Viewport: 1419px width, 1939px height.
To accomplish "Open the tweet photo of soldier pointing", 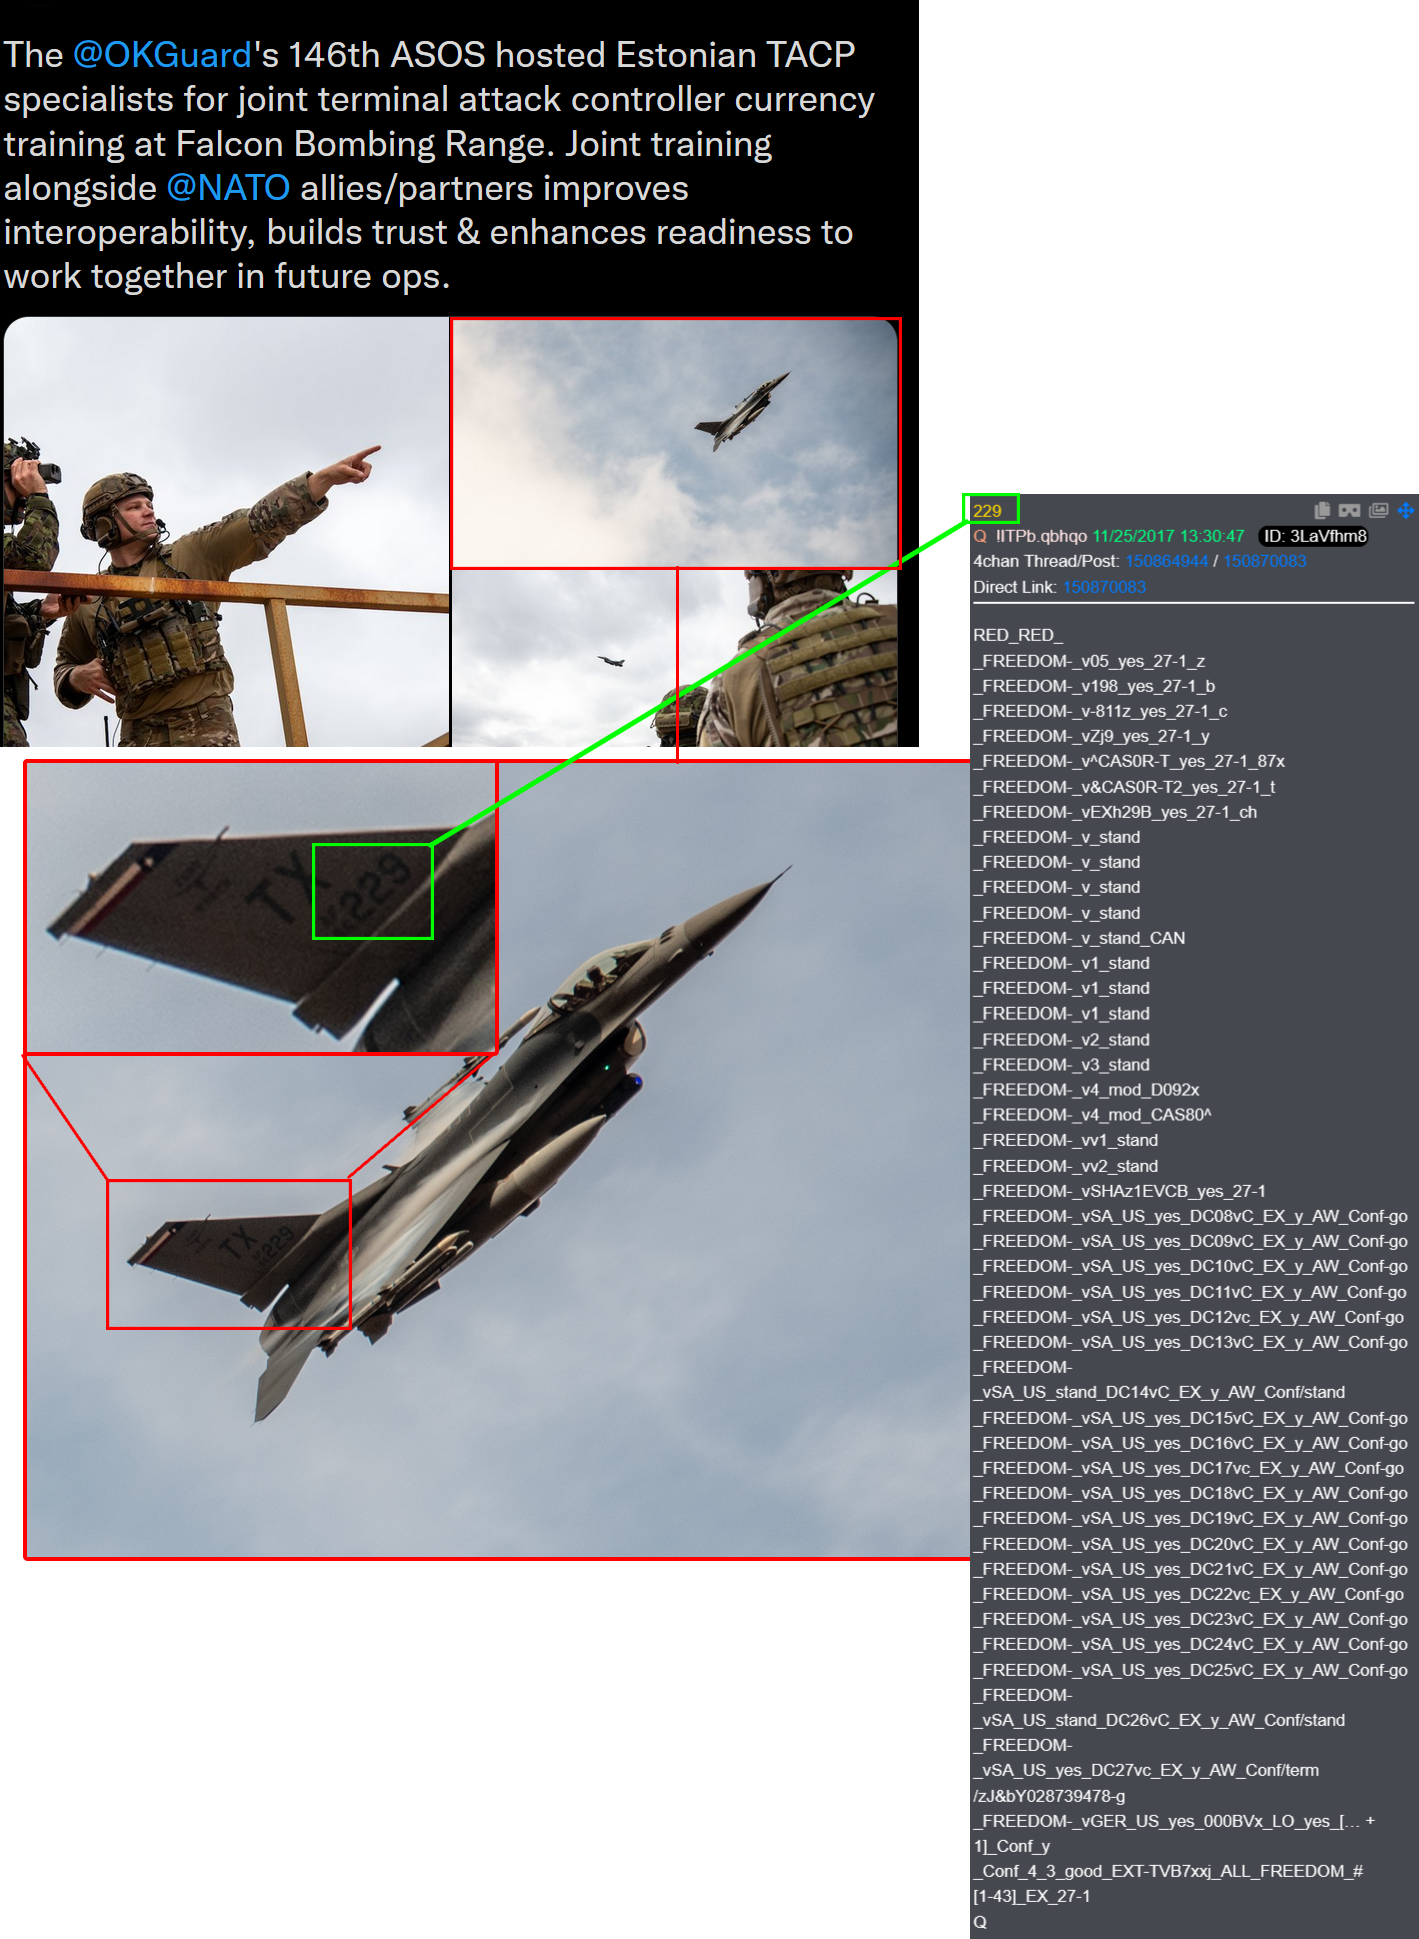I will point(226,532).
